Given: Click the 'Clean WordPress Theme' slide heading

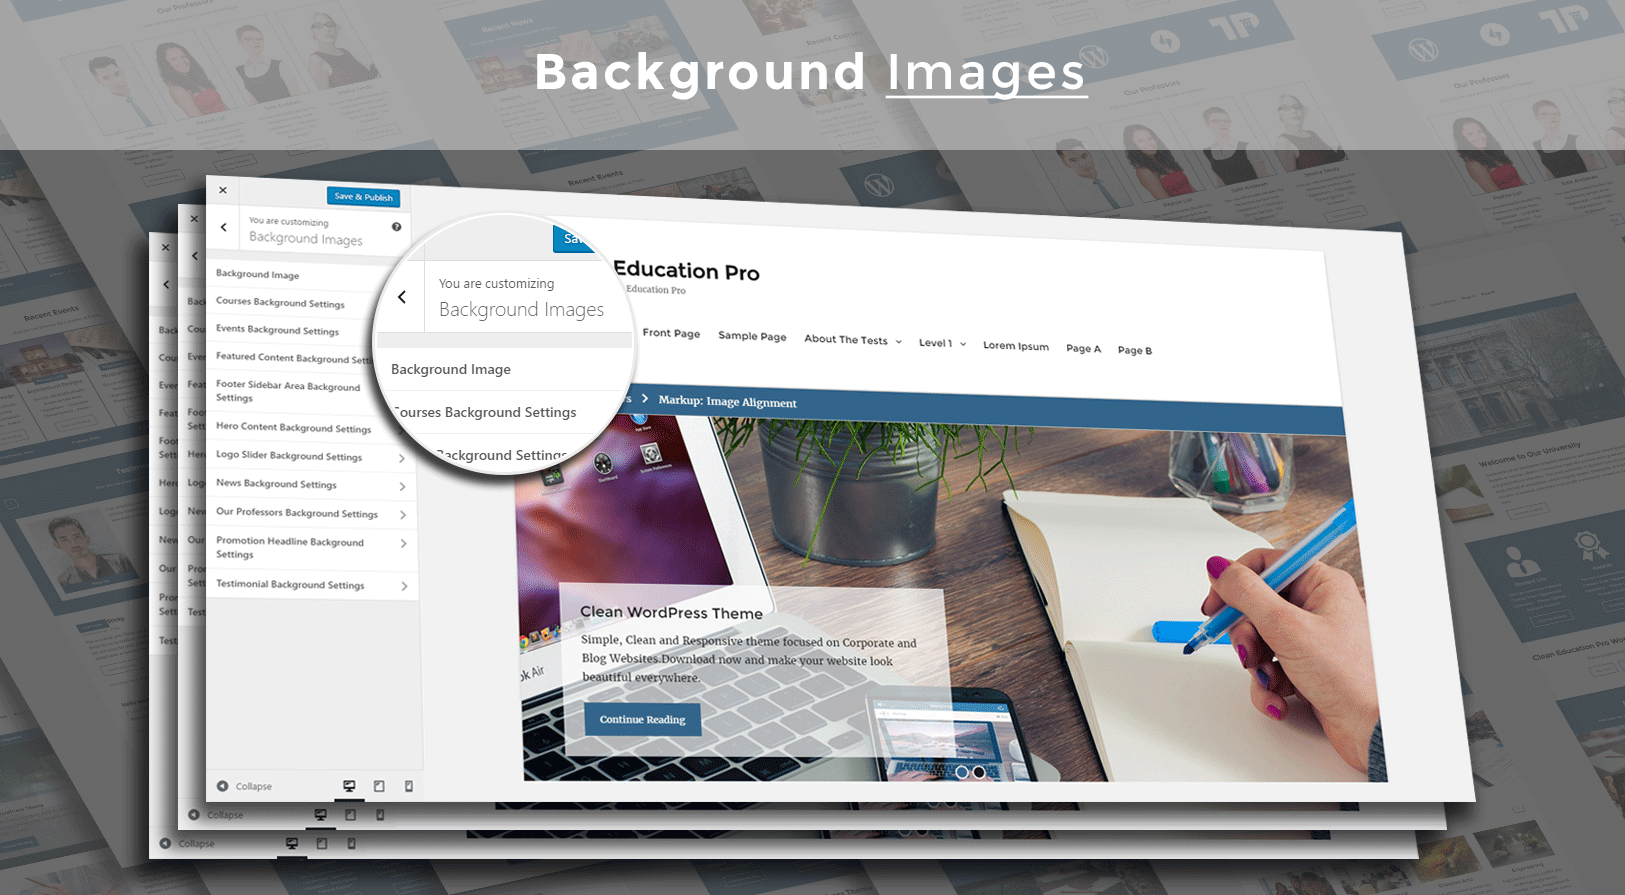Looking at the screenshot, I should click(x=671, y=612).
